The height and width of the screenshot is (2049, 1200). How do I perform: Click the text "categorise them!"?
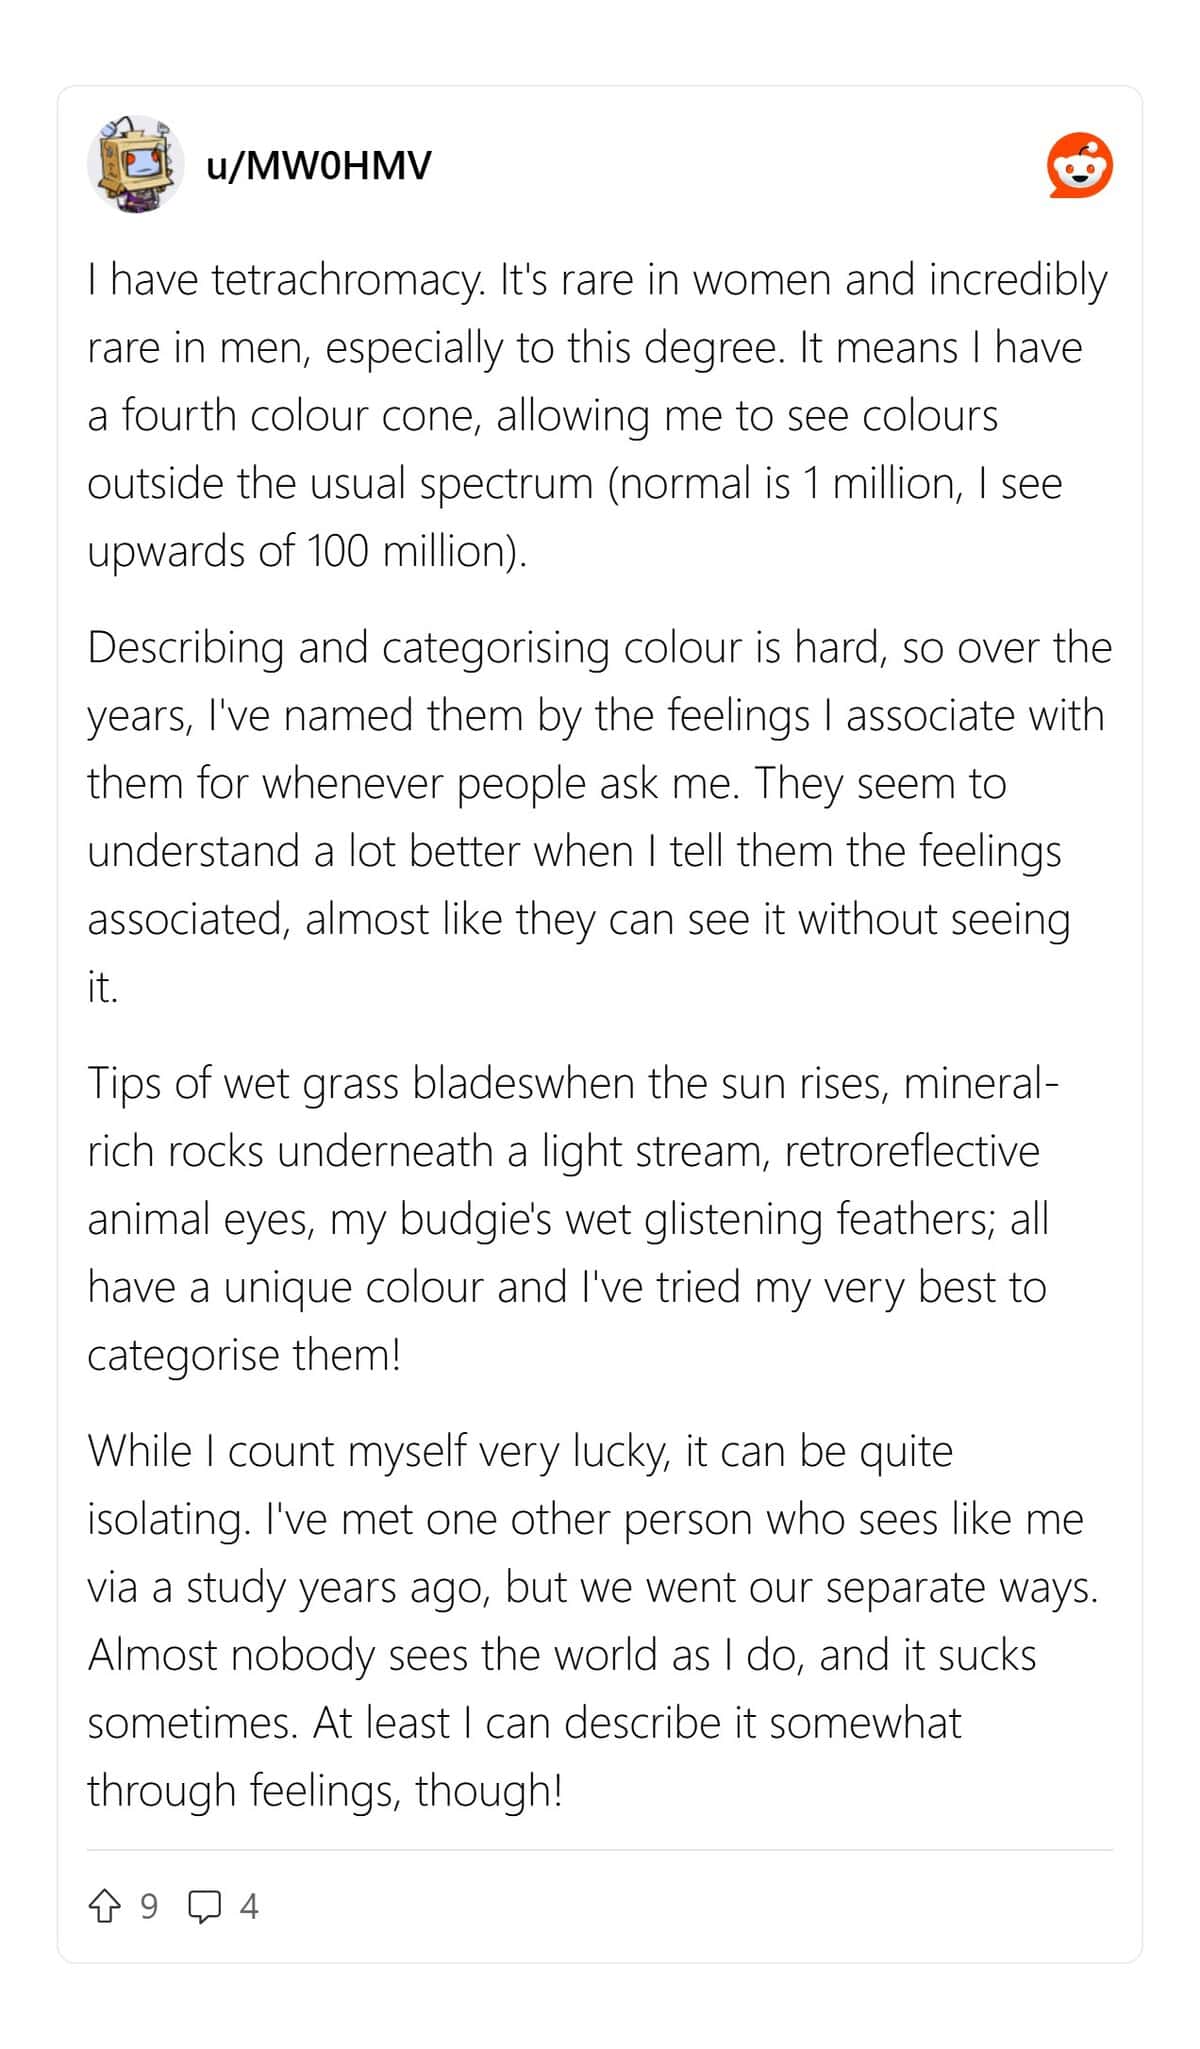[x=244, y=1355]
